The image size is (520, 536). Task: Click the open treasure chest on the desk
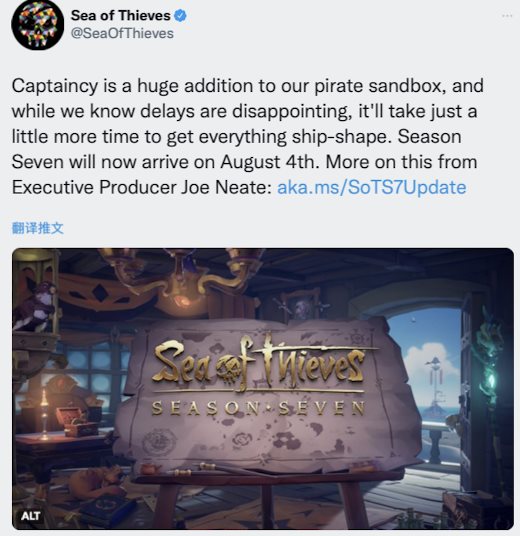pos(77,421)
